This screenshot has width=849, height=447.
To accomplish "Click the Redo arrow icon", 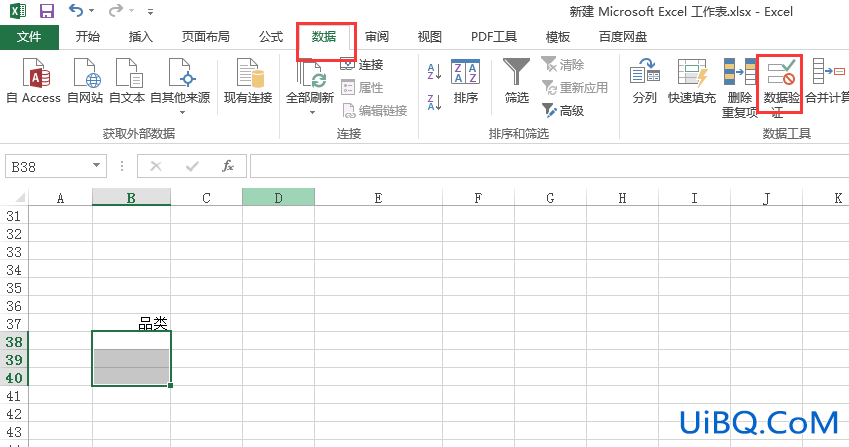I will pyautogui.click(x=115, y=10).
